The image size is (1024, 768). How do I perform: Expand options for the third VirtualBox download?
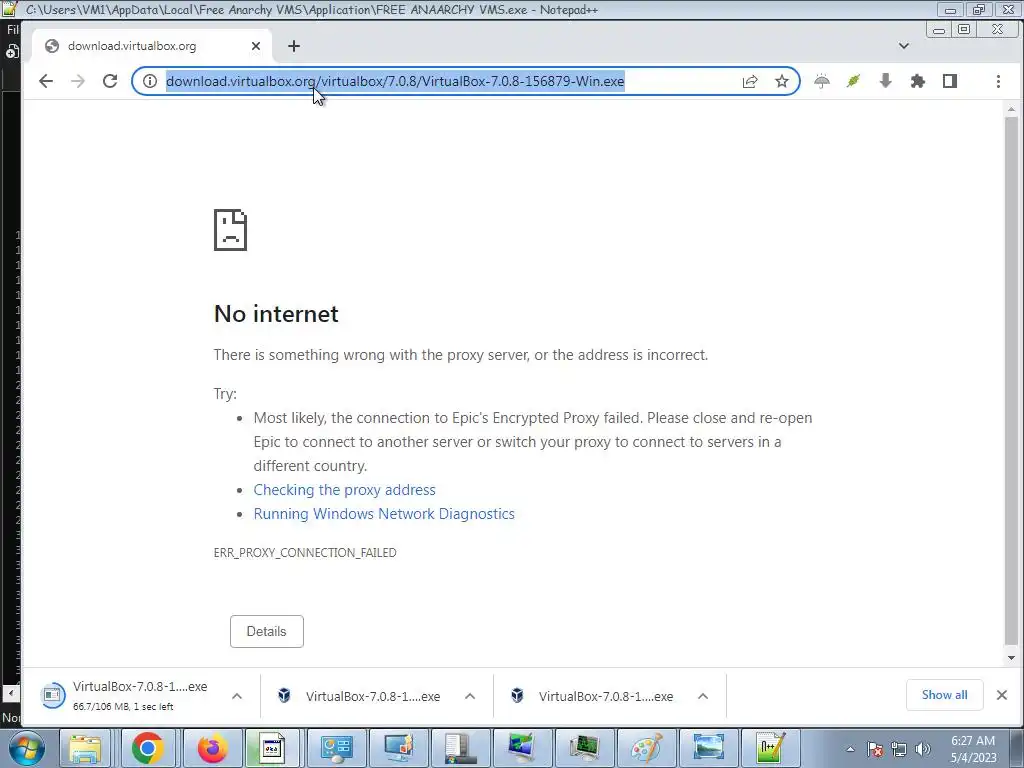click(x=703, y=696)
